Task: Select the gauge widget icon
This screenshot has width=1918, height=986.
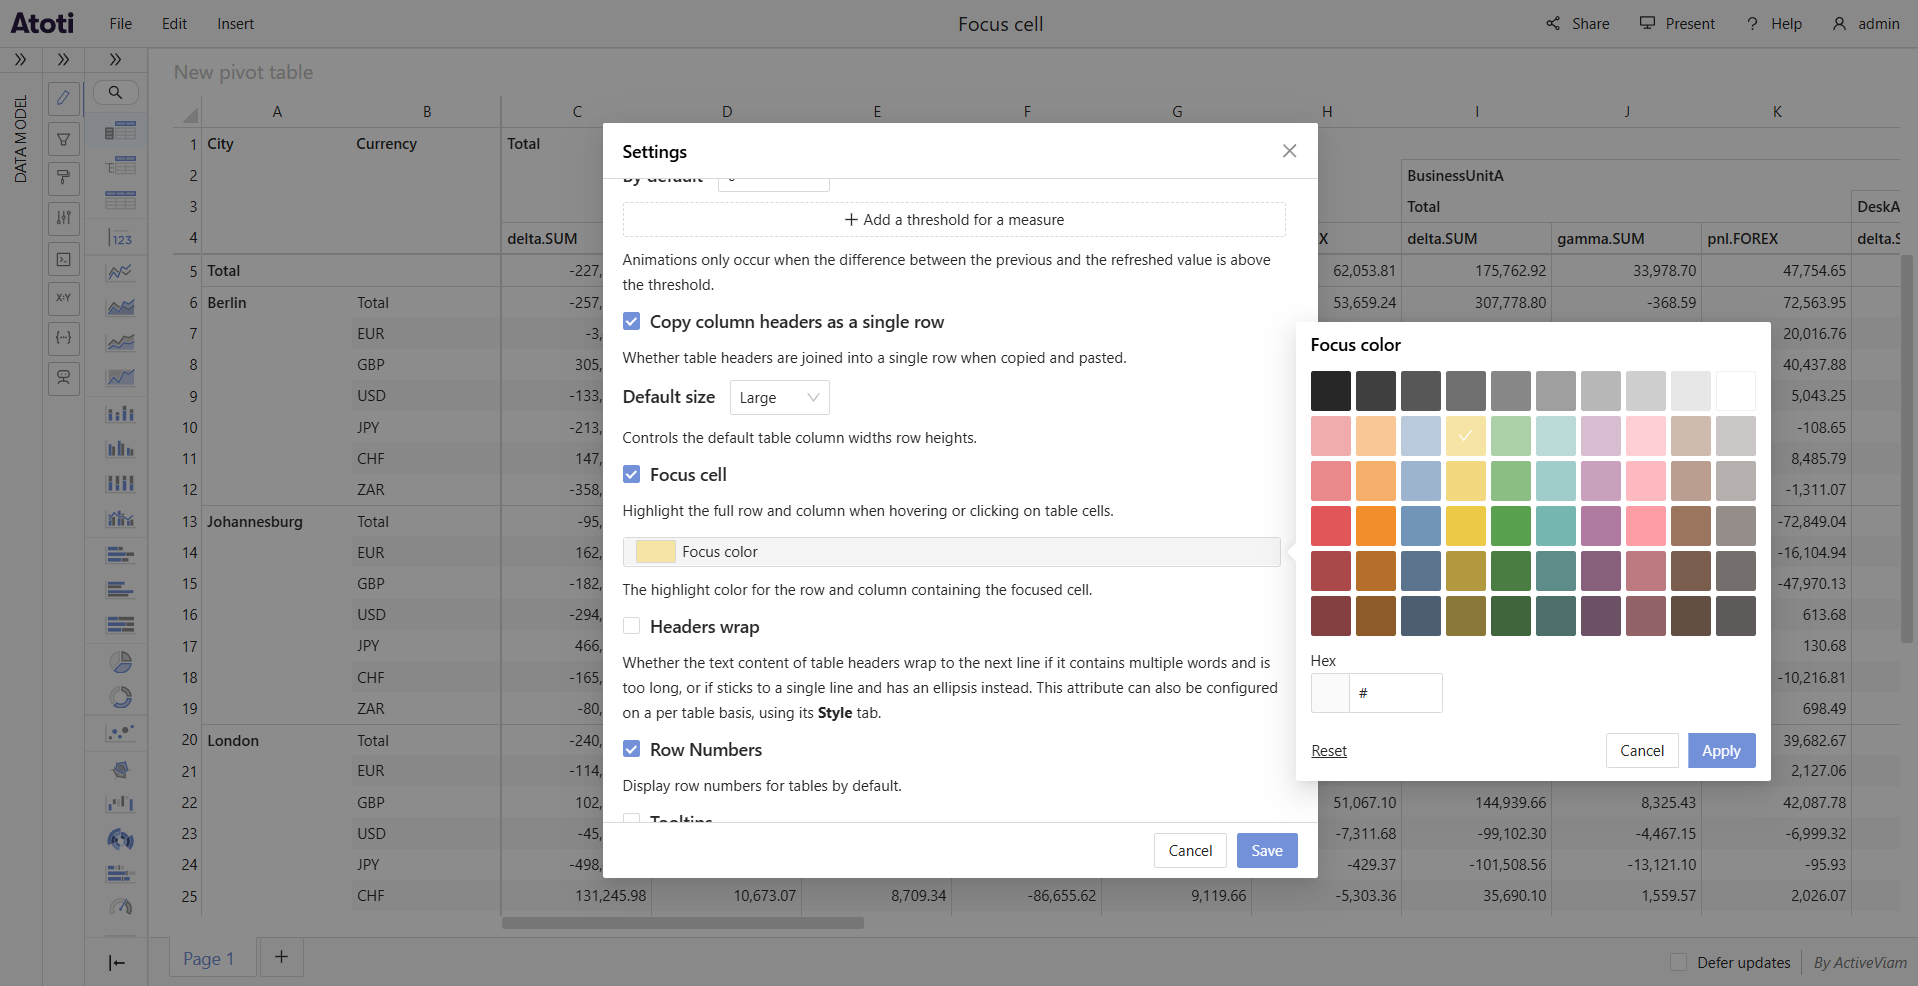Action: [x=120, y=907]
